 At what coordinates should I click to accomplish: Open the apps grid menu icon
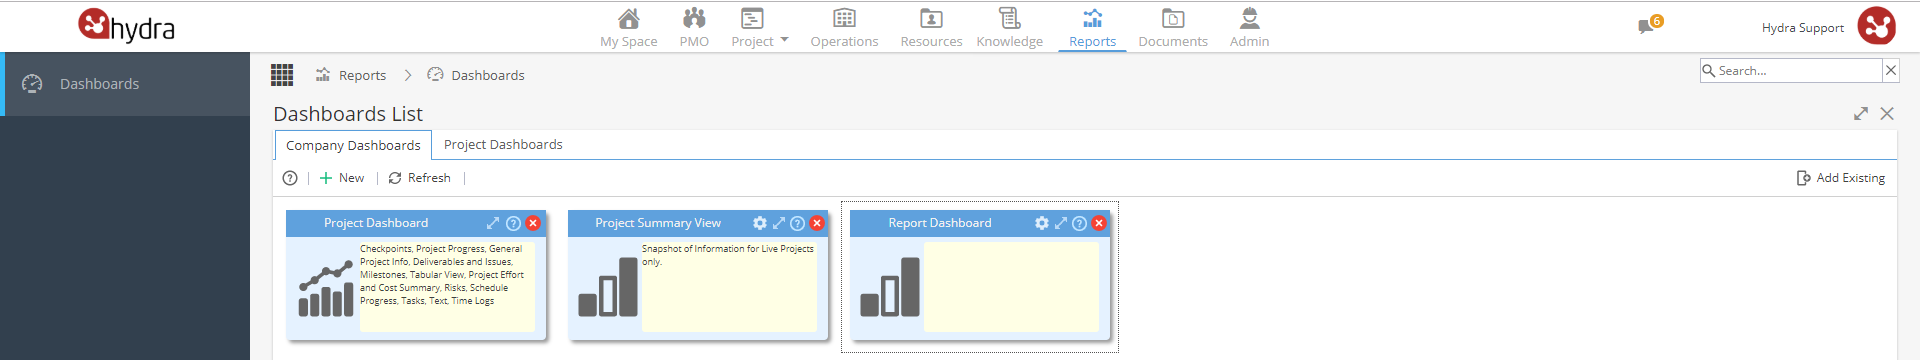point(282,75)
